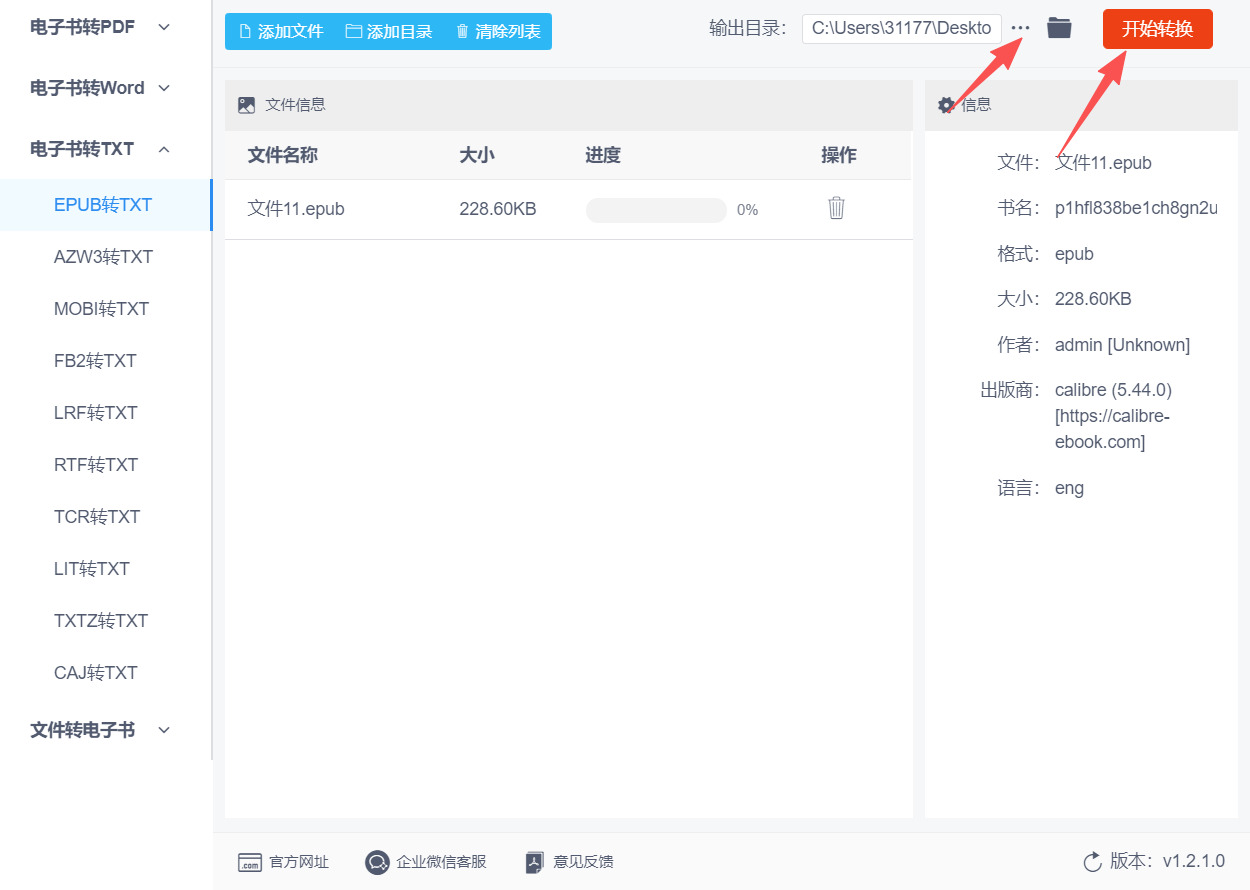Click the 文件名称 column header
The height and width of the screenshot is (890, 1250).
click(283, 155)
